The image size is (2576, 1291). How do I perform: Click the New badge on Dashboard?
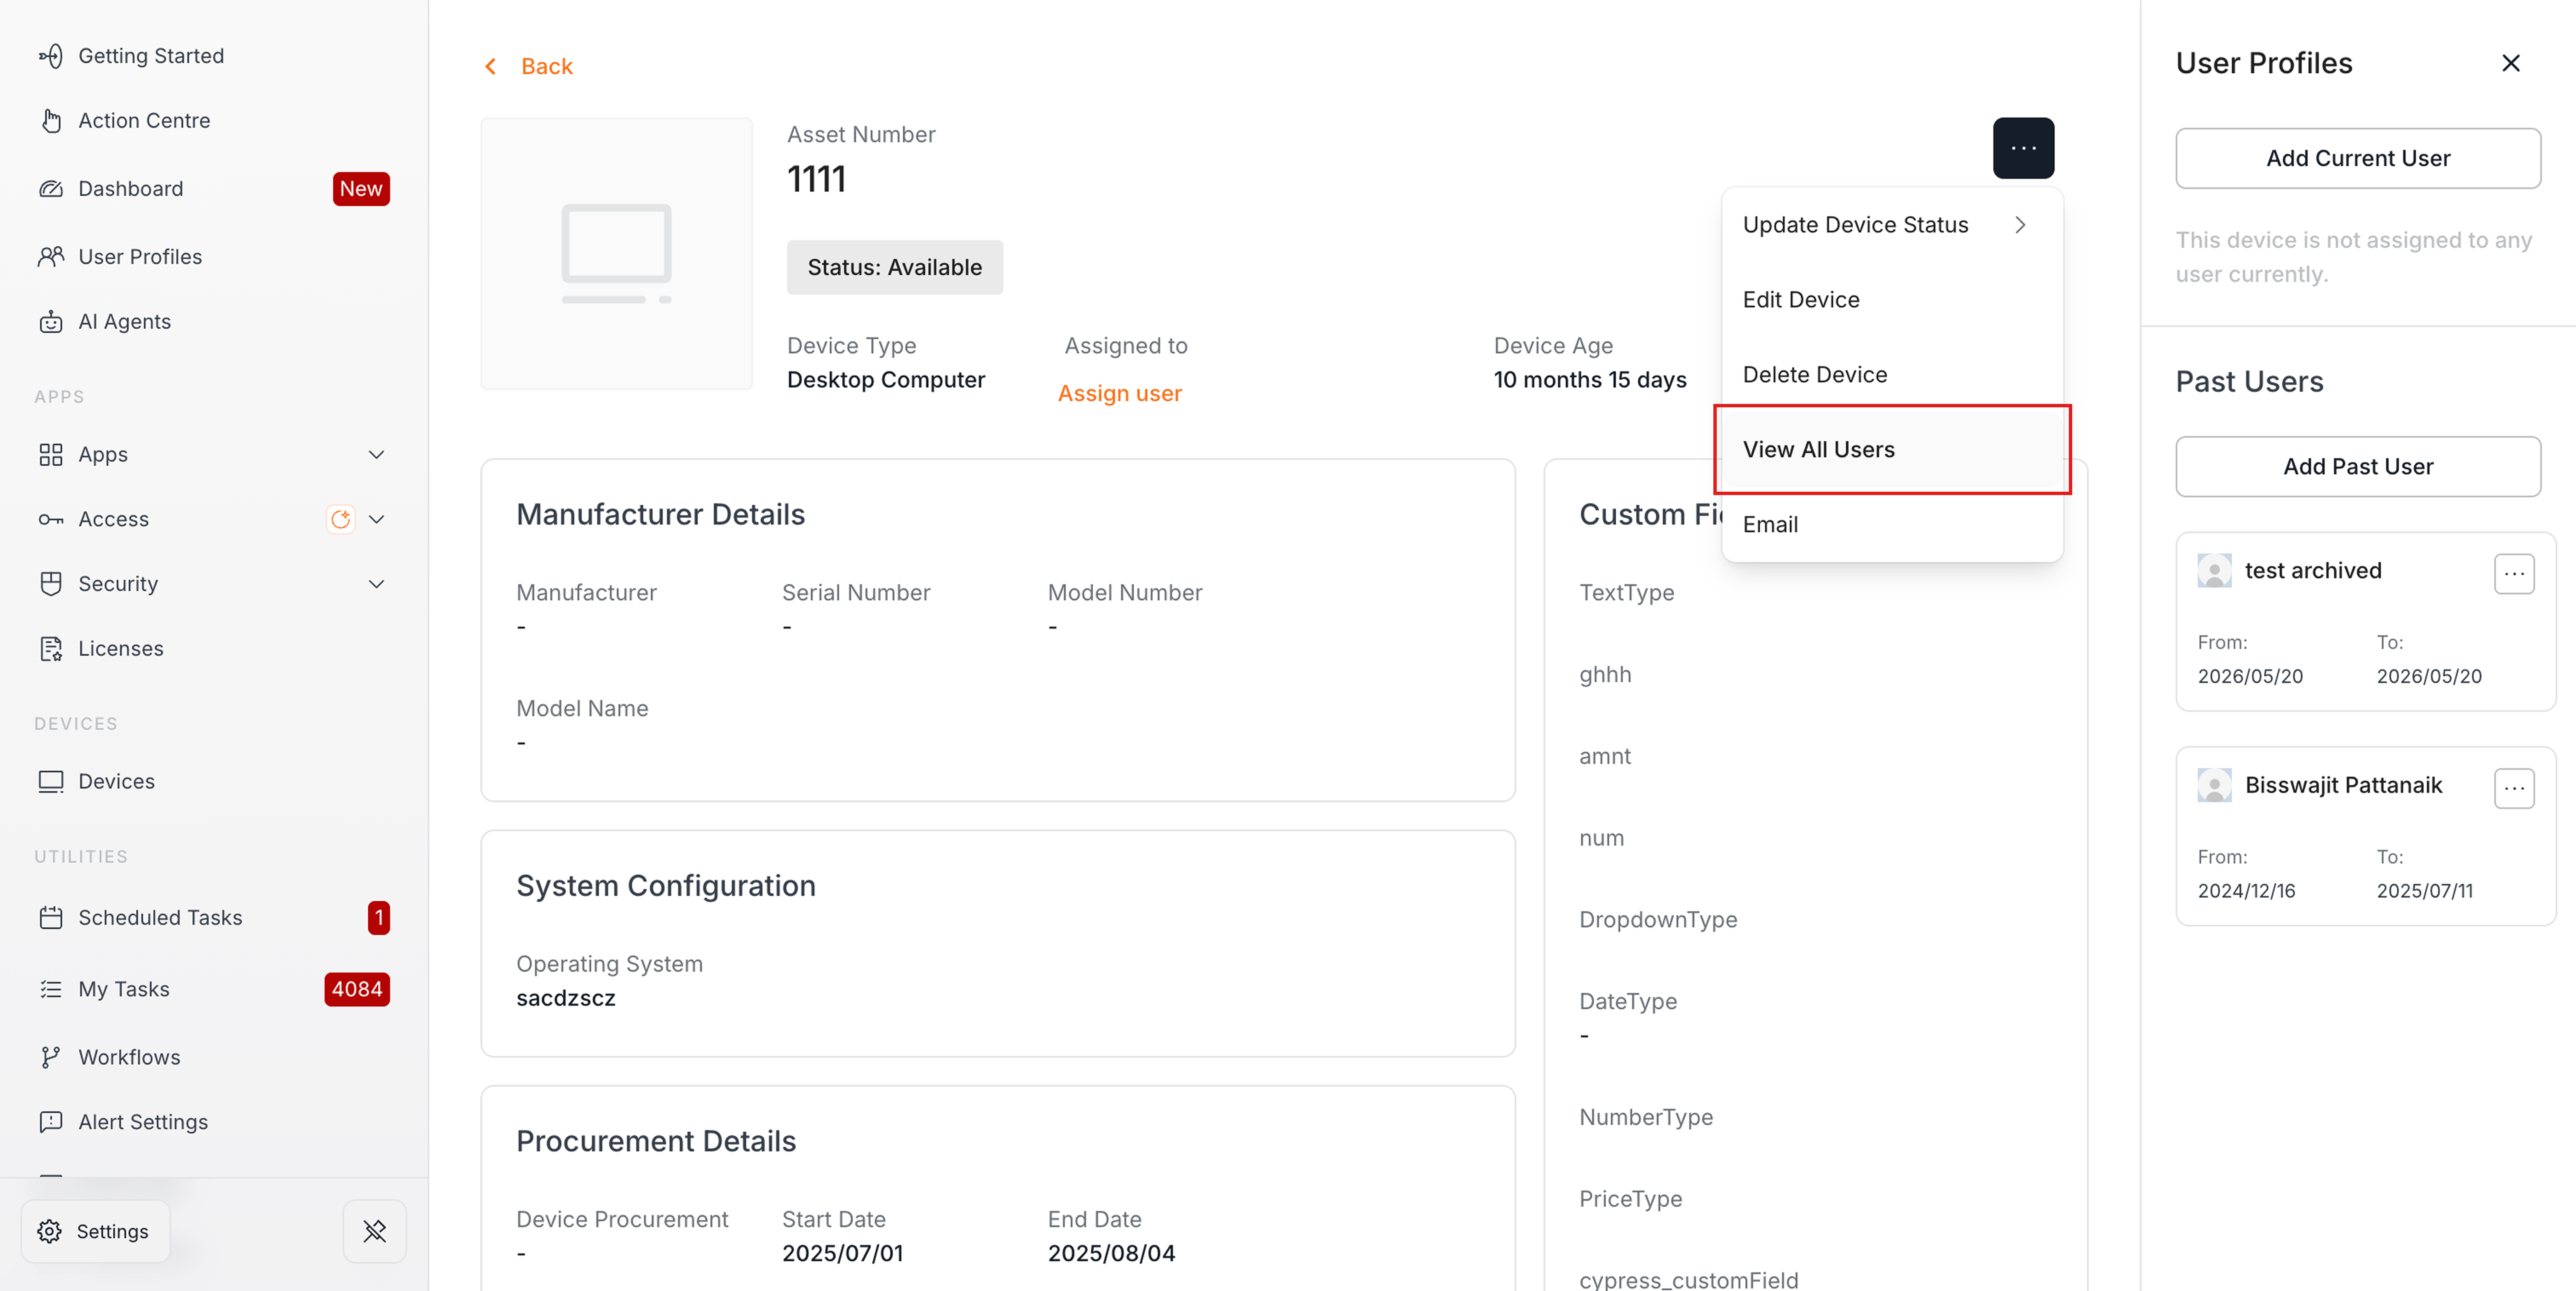[x=361, y=189]
